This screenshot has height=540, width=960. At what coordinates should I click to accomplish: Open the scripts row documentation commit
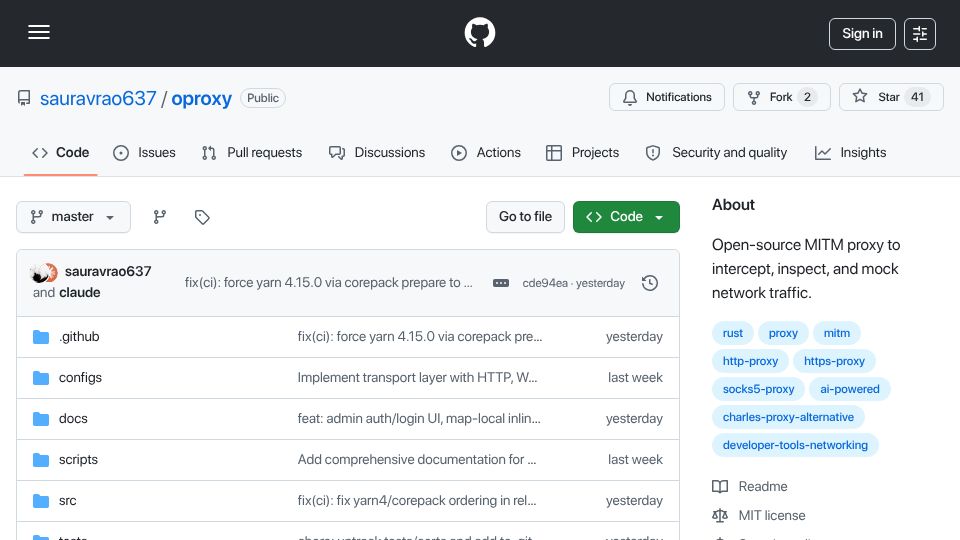tap(417, 460)
